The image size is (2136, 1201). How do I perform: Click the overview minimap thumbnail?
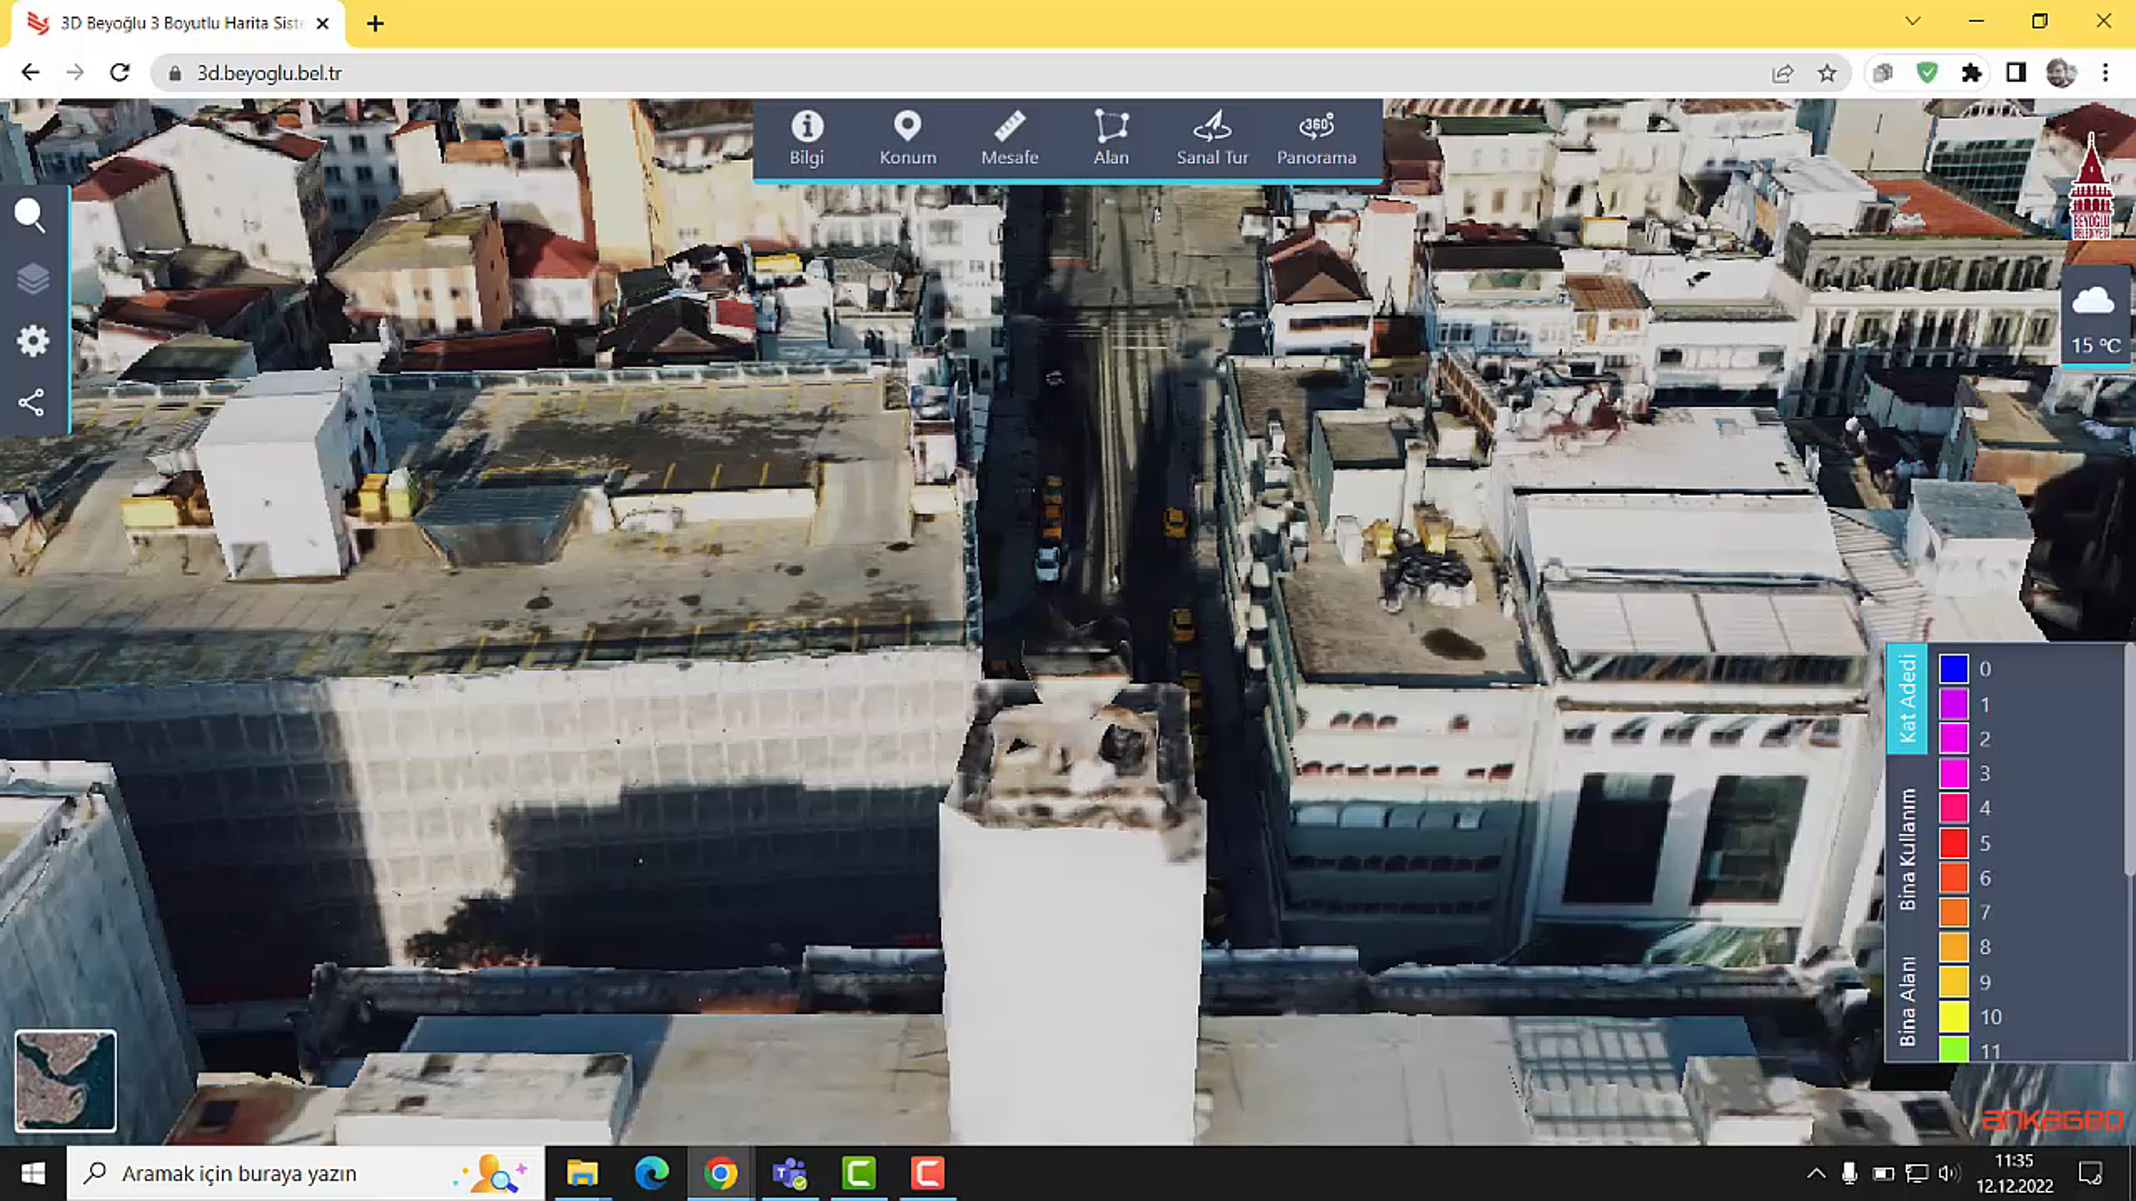pyautogui.click(x=65, y=1080)
